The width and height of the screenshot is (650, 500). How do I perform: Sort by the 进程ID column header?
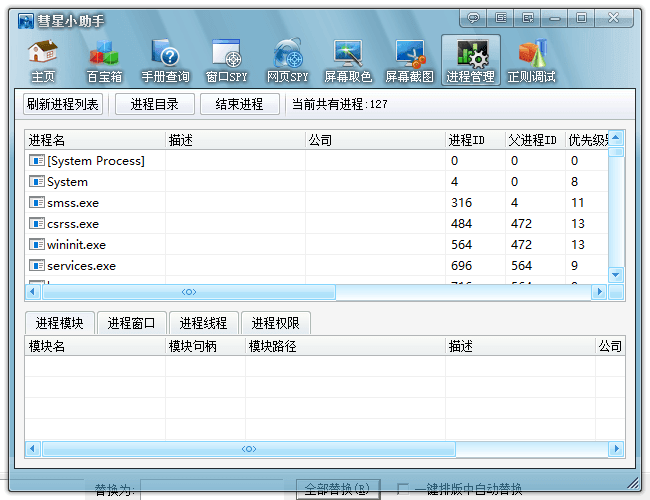pos(473,140)
